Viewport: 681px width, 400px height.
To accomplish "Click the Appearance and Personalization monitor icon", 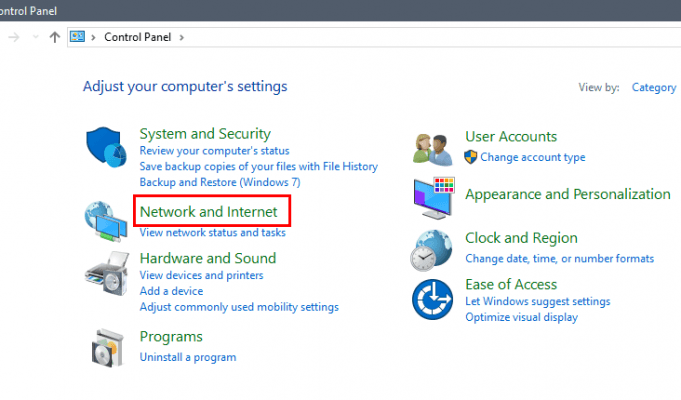I will [x=434, y=198].
